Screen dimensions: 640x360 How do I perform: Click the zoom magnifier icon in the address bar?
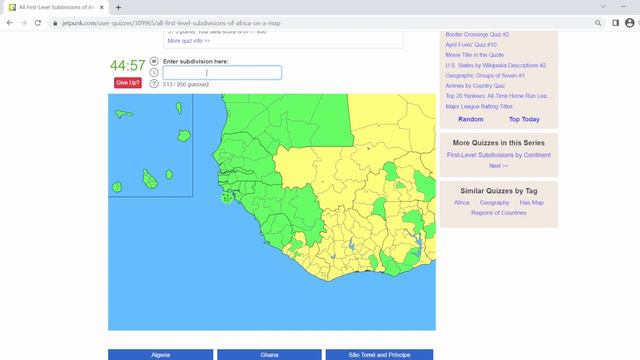598,23
